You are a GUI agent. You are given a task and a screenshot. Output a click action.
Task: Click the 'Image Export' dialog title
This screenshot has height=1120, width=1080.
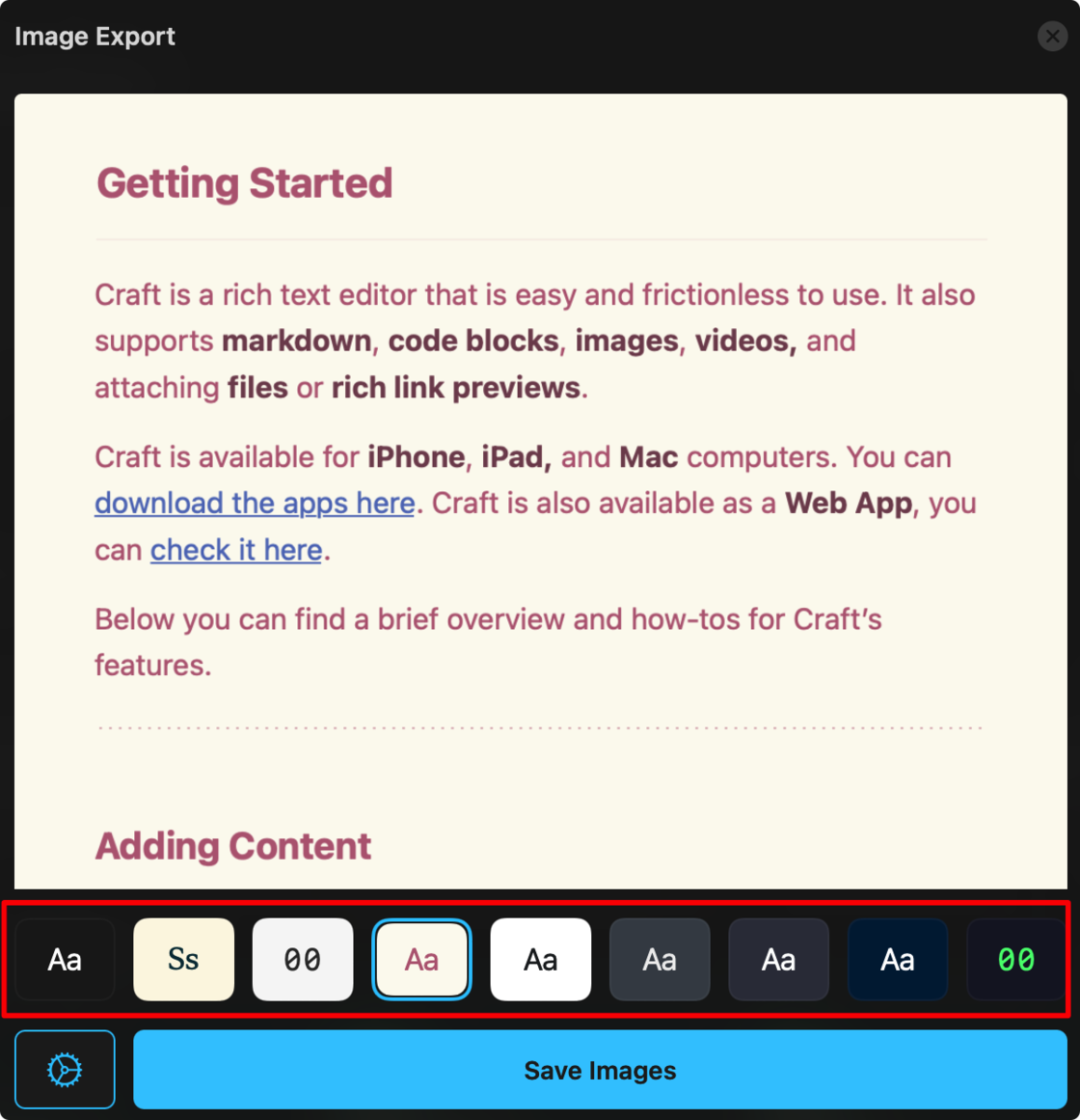[95, 36]
